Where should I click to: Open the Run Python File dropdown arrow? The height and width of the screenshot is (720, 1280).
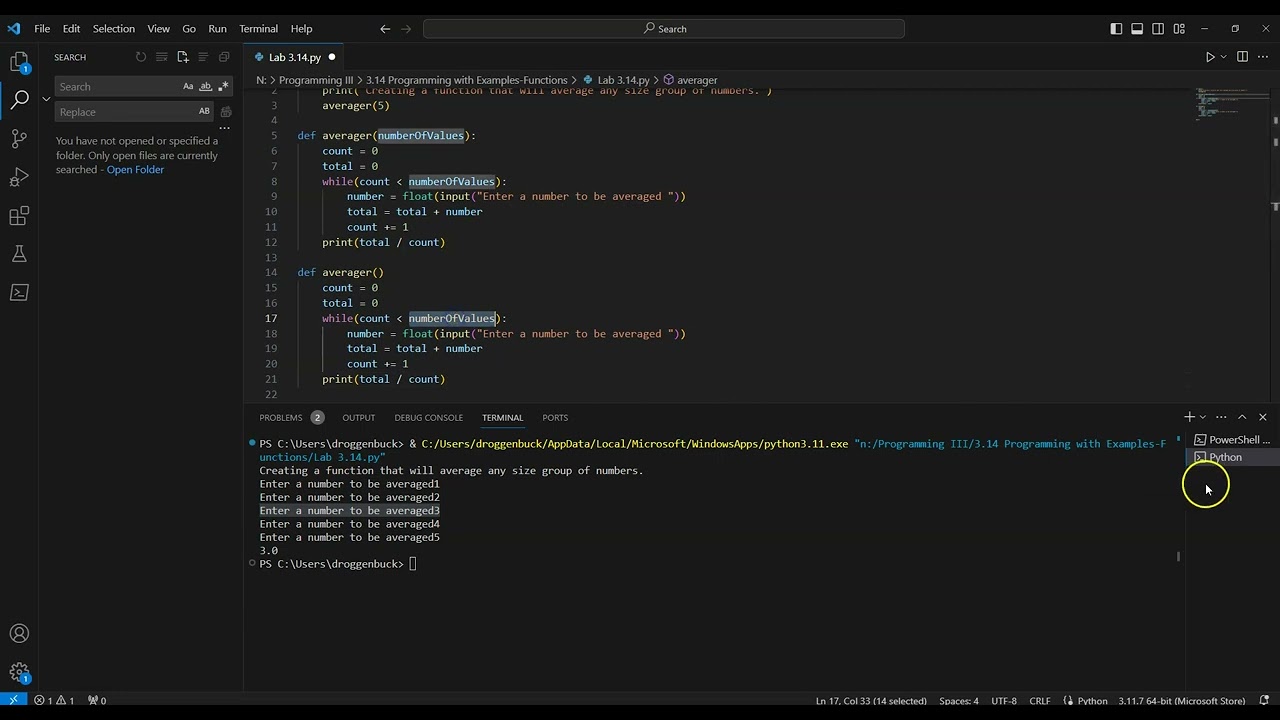click(1223, 57)
